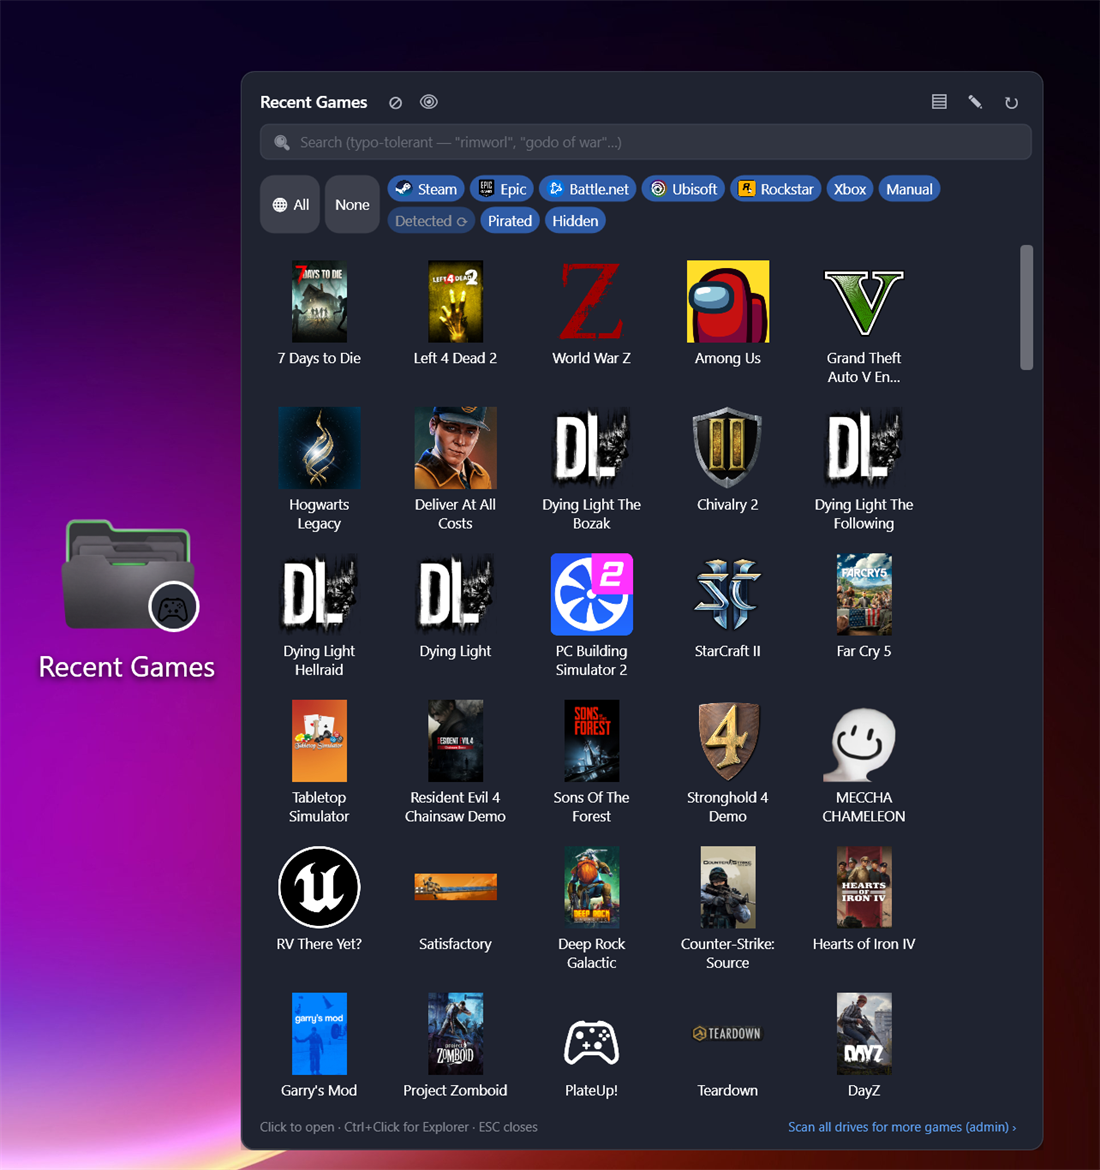Refresh the games list

(1011, 102)
